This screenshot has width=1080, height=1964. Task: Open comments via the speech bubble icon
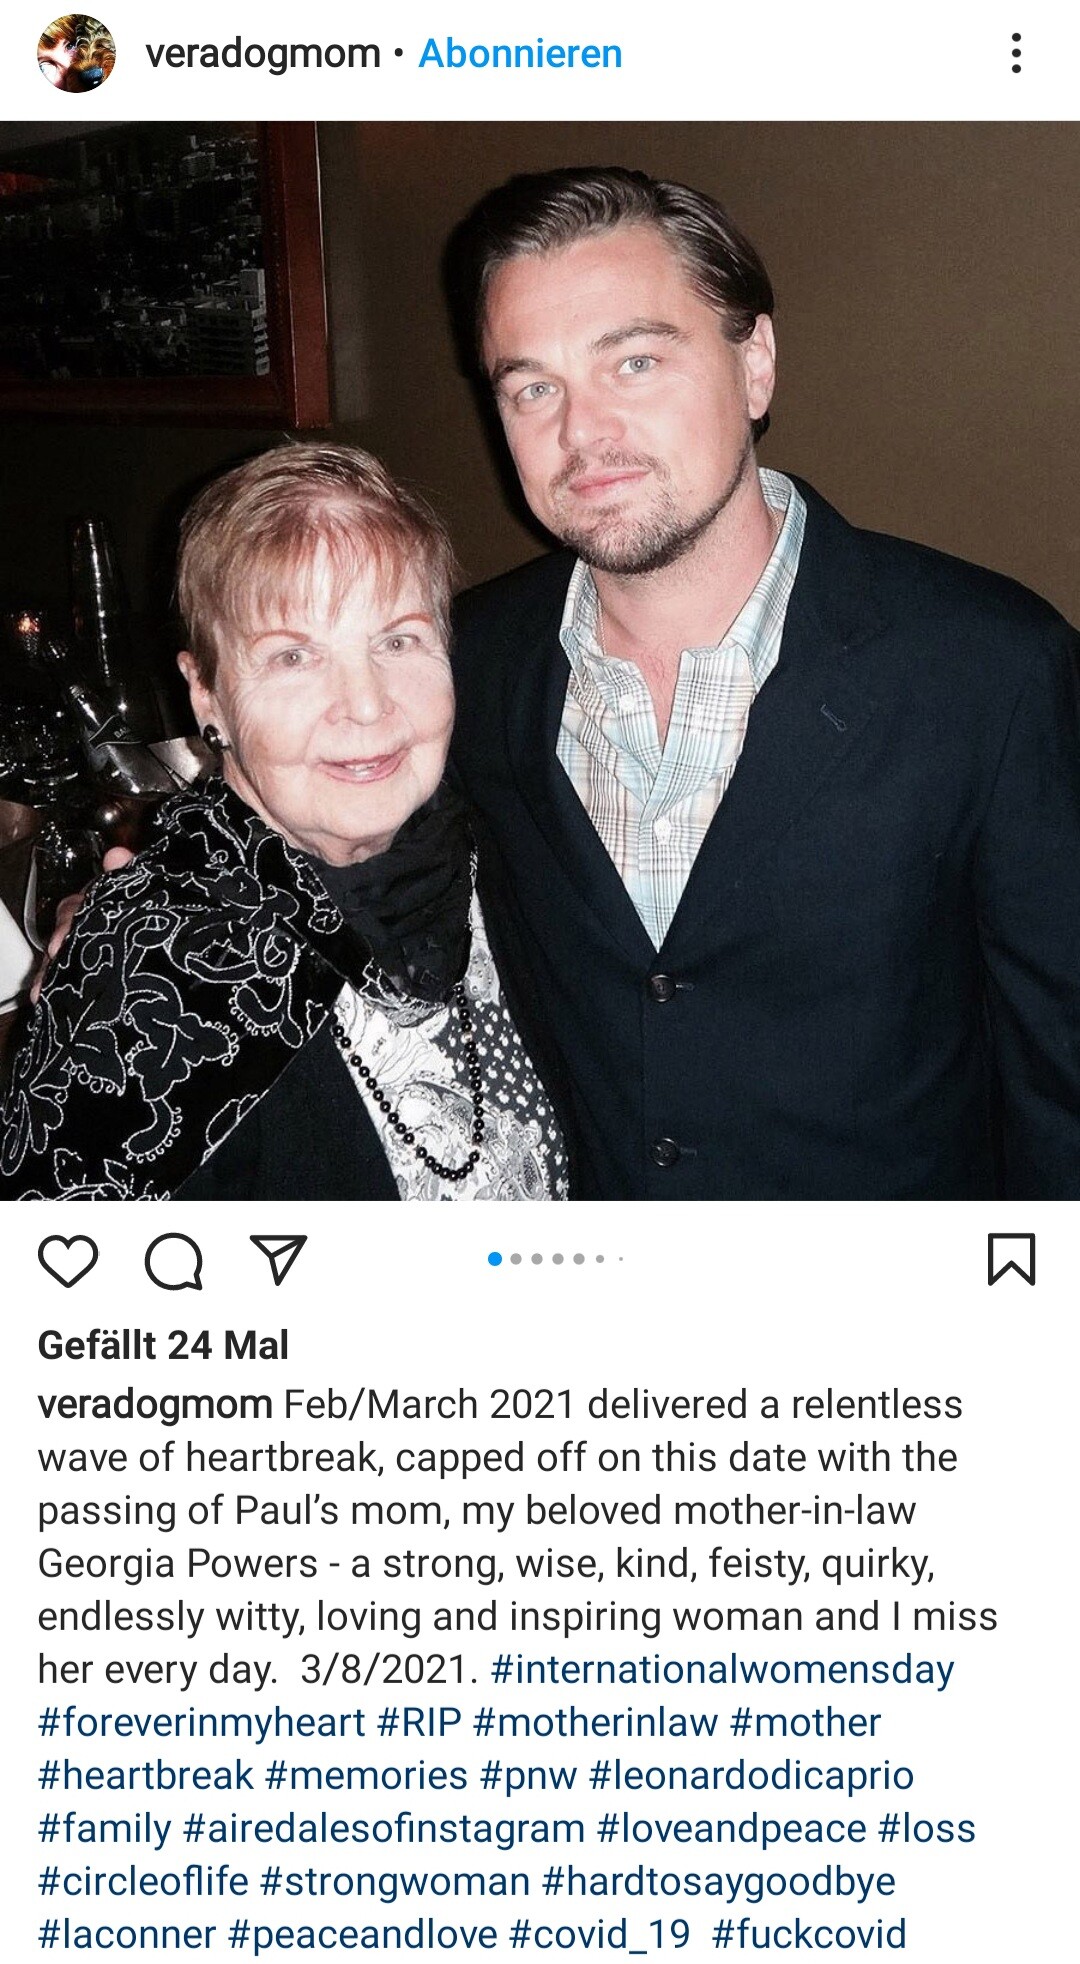[x=174, y=1261]
